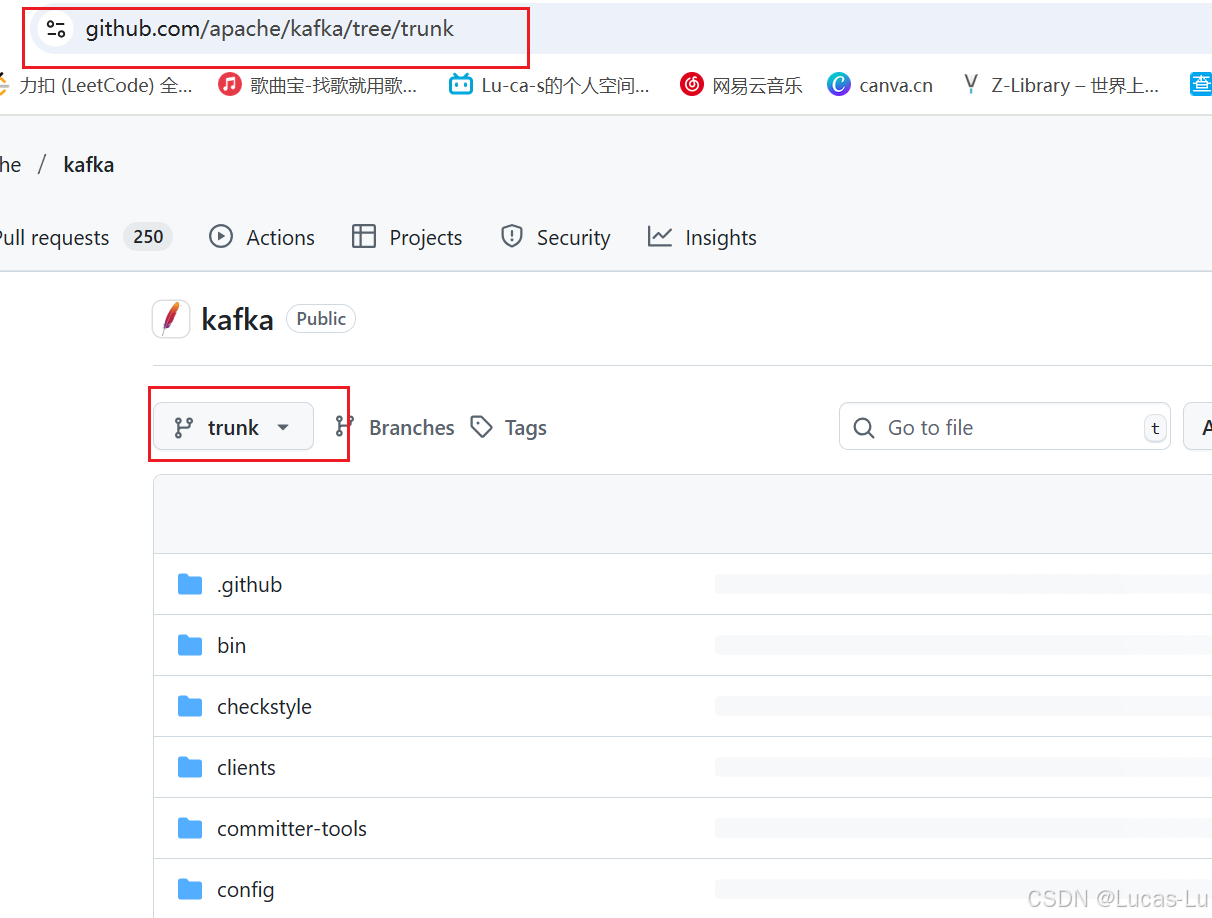1212x918 pixels.
Task: Click the Security shield icon
Action: [512, 237]
